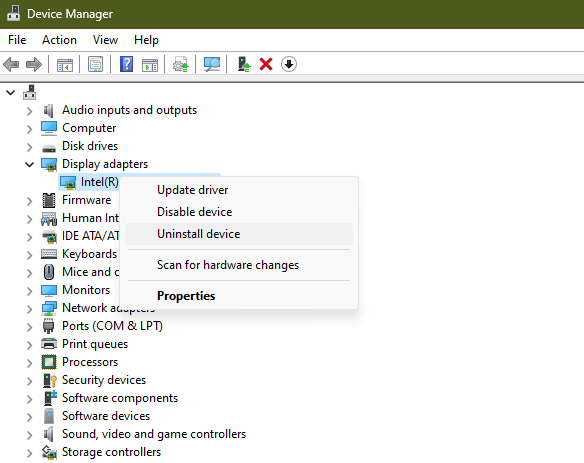Select the root computer node icon

pos(29,92)
